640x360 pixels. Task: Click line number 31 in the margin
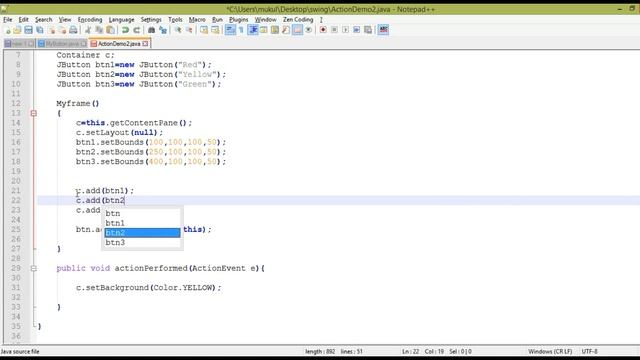[16, 288]
